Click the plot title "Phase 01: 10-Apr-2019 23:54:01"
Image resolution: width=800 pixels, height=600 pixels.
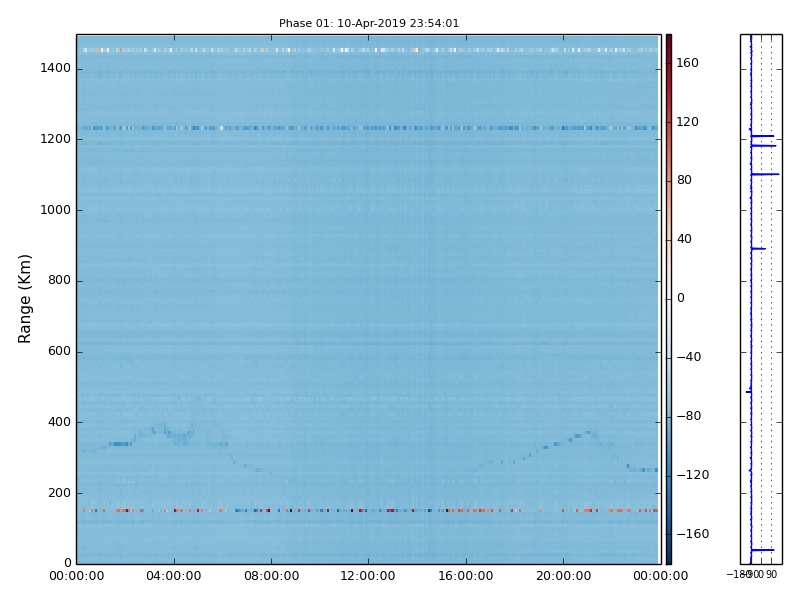pyautogui.click(x=369, y=23)
